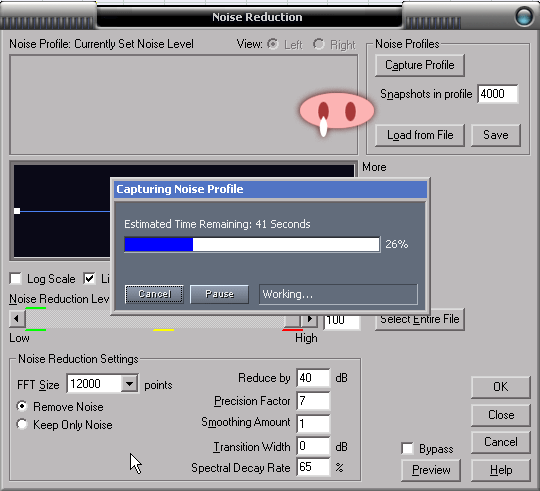The image size is (540, 491).
Task: Click the white control point on the graph
Action: click(x=17, y=211)
